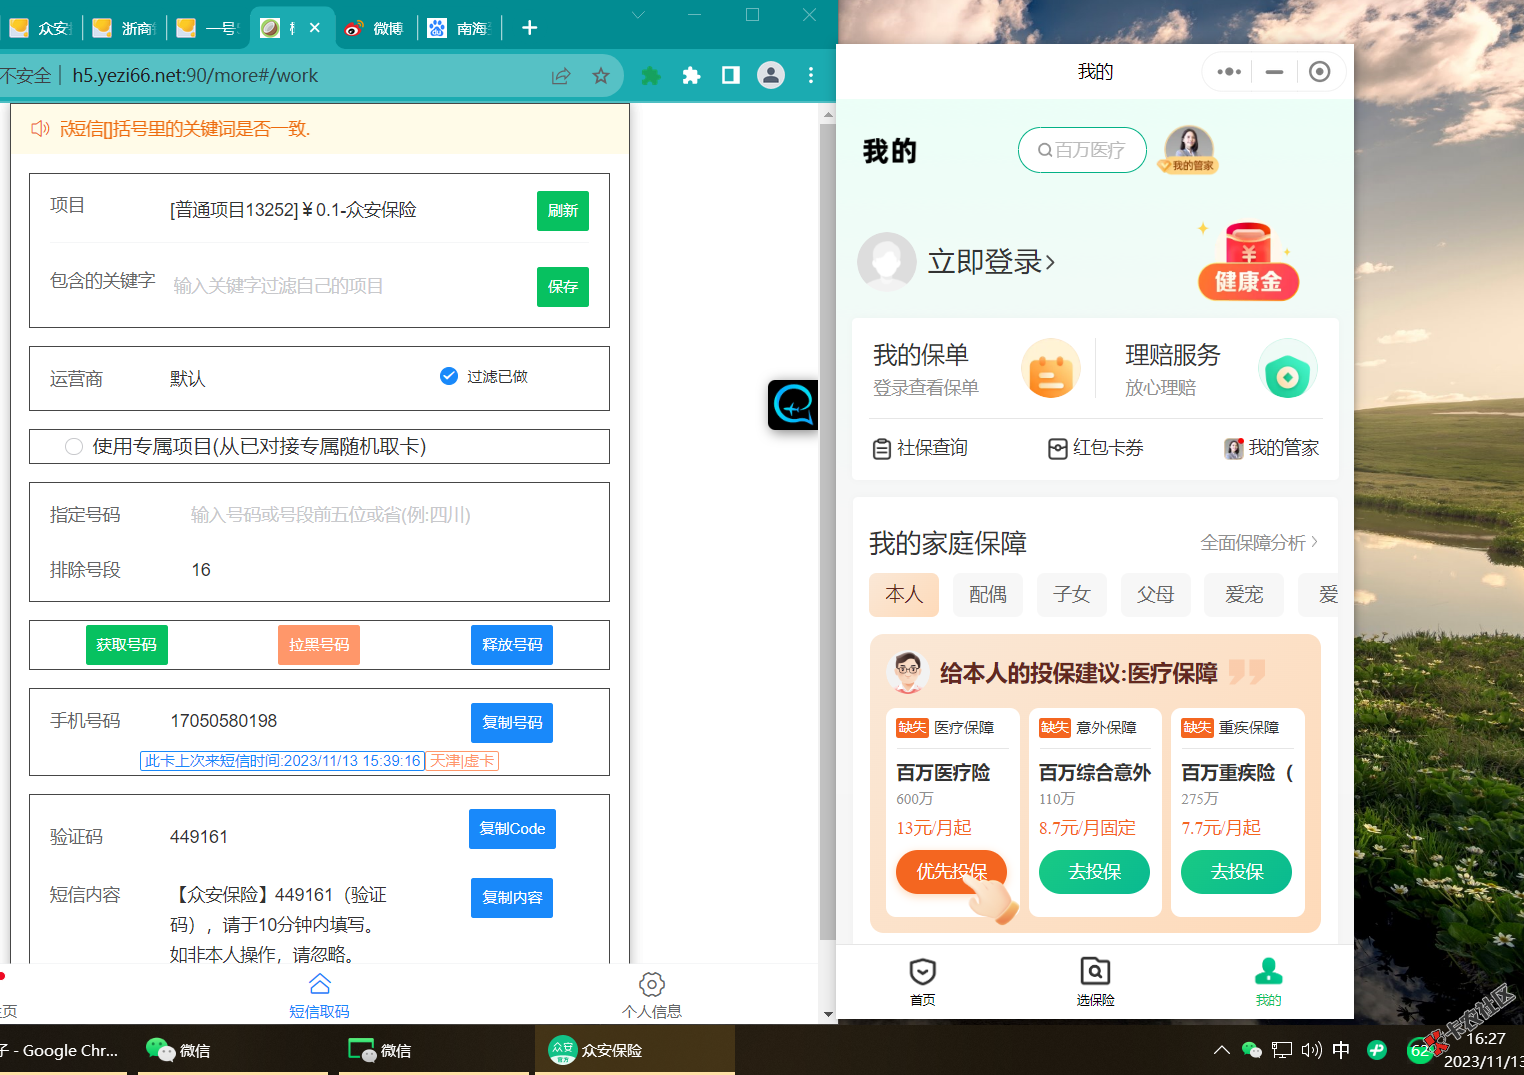Viewport: 1524px width, 1075px height.
Task: Open the Chrome profile avatar
Action: pyautogui.click(x=771, y=75)
